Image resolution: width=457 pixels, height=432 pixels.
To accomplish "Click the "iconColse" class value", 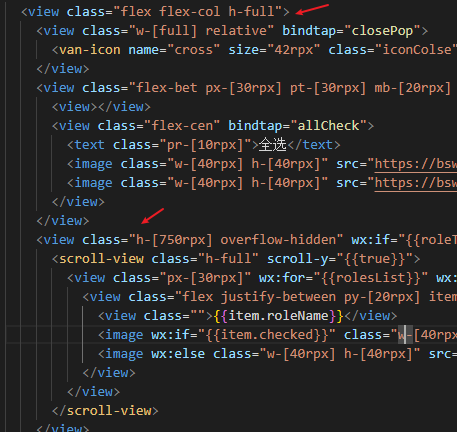I will (x=417, y=50).
